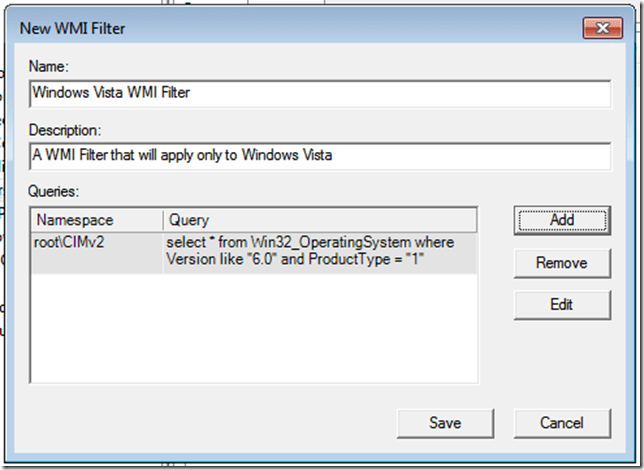Select the root\CIMv2 namespace entry
The width and height of the screenshot is (644, 470).
click(x=73, y=242)
